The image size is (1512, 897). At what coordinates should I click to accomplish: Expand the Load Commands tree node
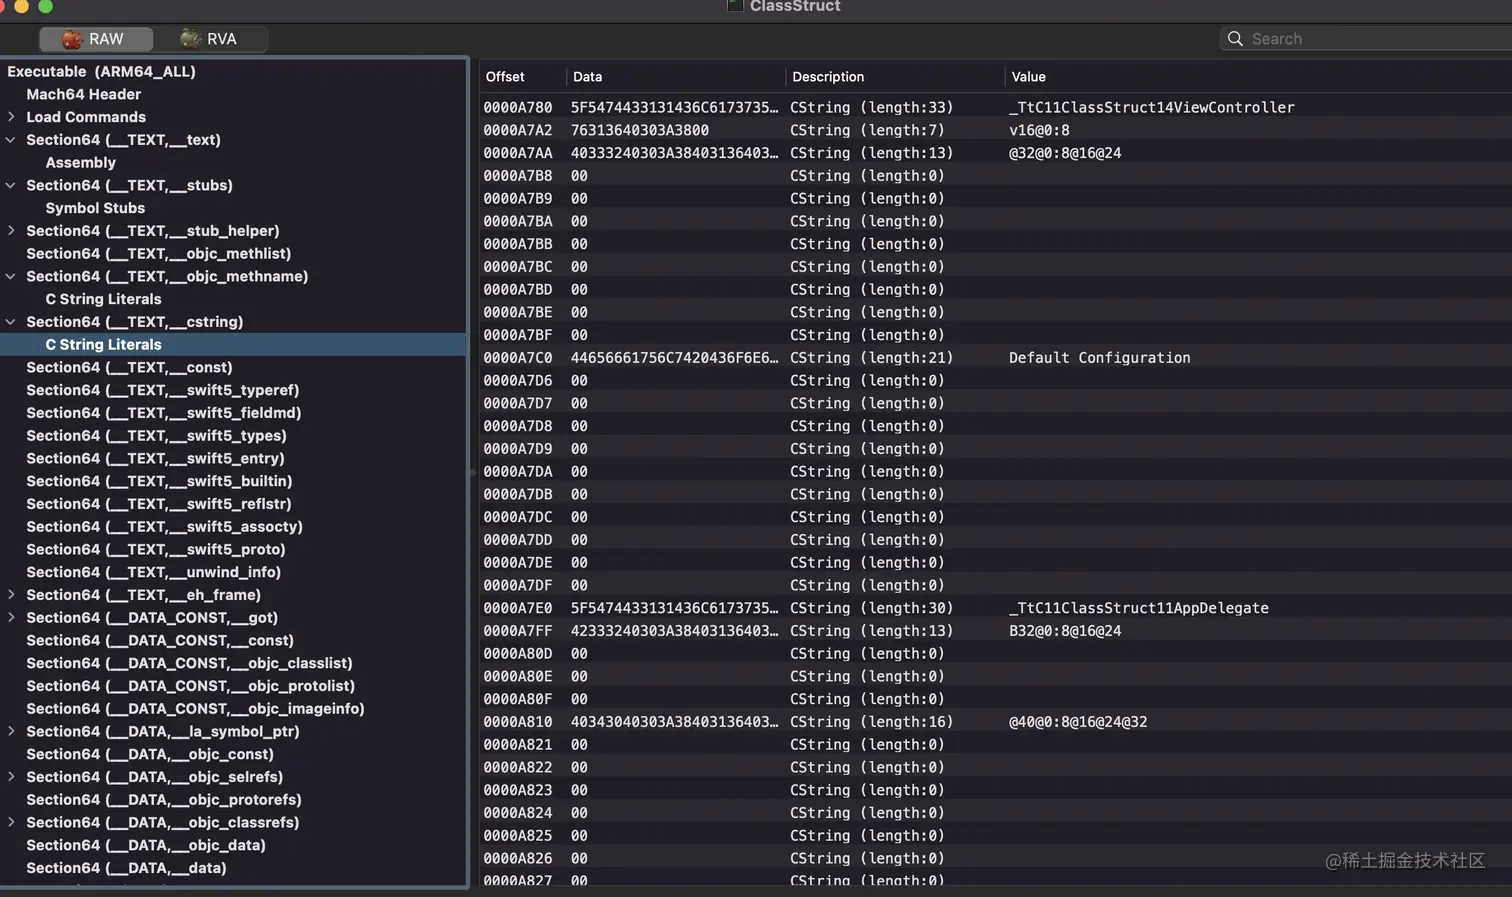tap(11, 117)
